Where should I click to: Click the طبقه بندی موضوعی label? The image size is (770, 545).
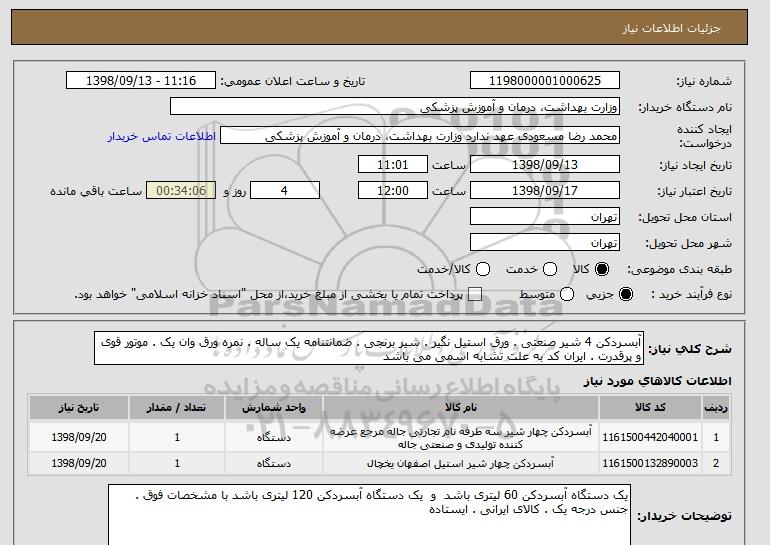tap(679, 269)
